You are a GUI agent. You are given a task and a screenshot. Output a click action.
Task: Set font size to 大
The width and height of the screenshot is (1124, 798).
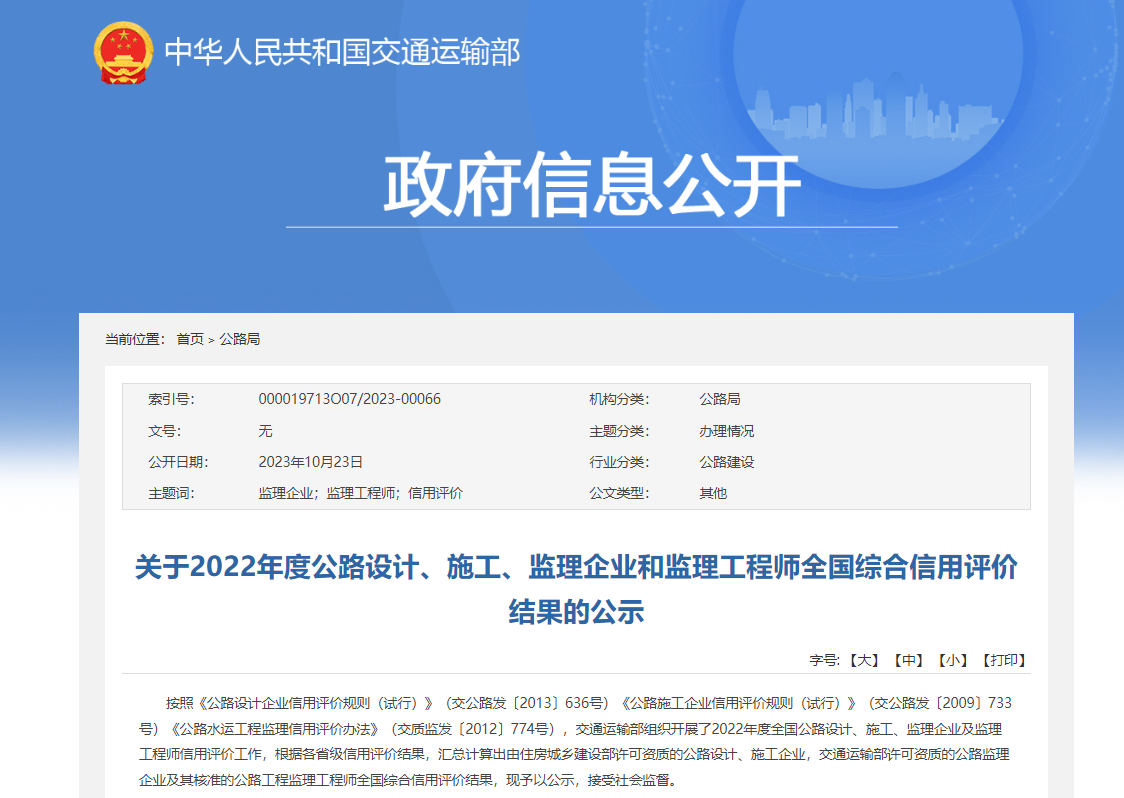click(x=864, y=660)
